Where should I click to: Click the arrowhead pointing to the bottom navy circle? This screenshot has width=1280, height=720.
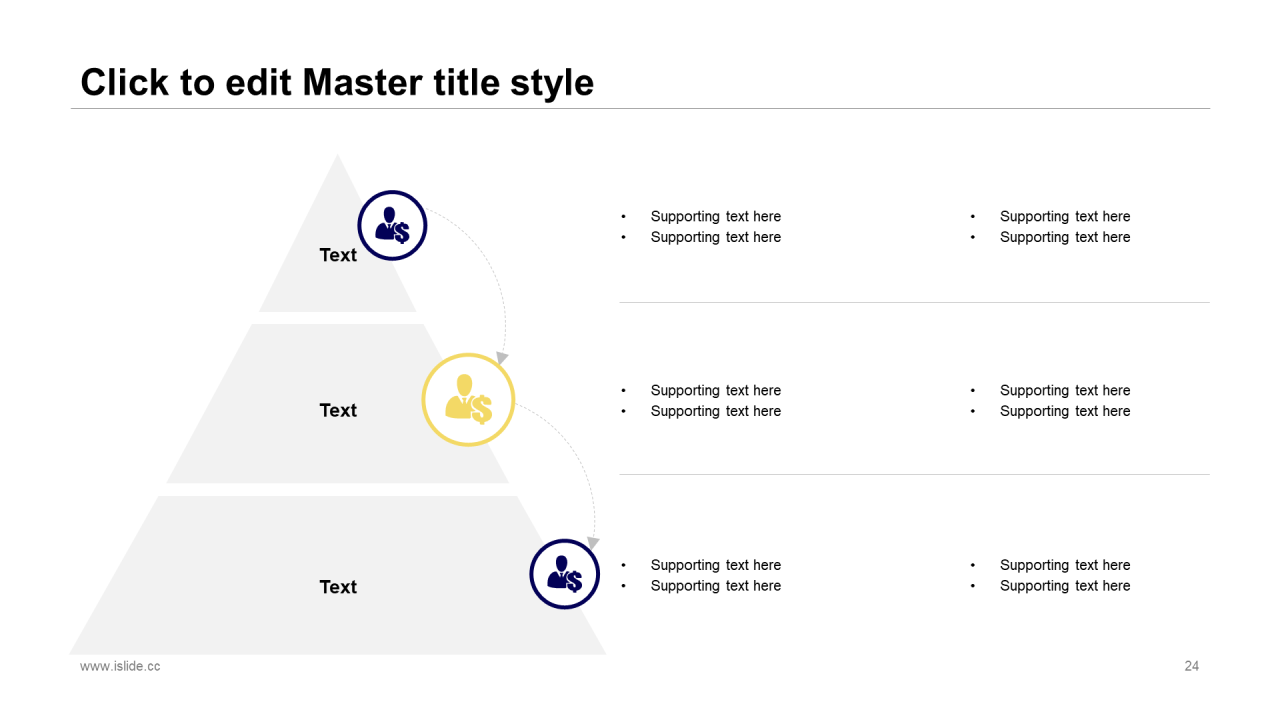point(593,543)
